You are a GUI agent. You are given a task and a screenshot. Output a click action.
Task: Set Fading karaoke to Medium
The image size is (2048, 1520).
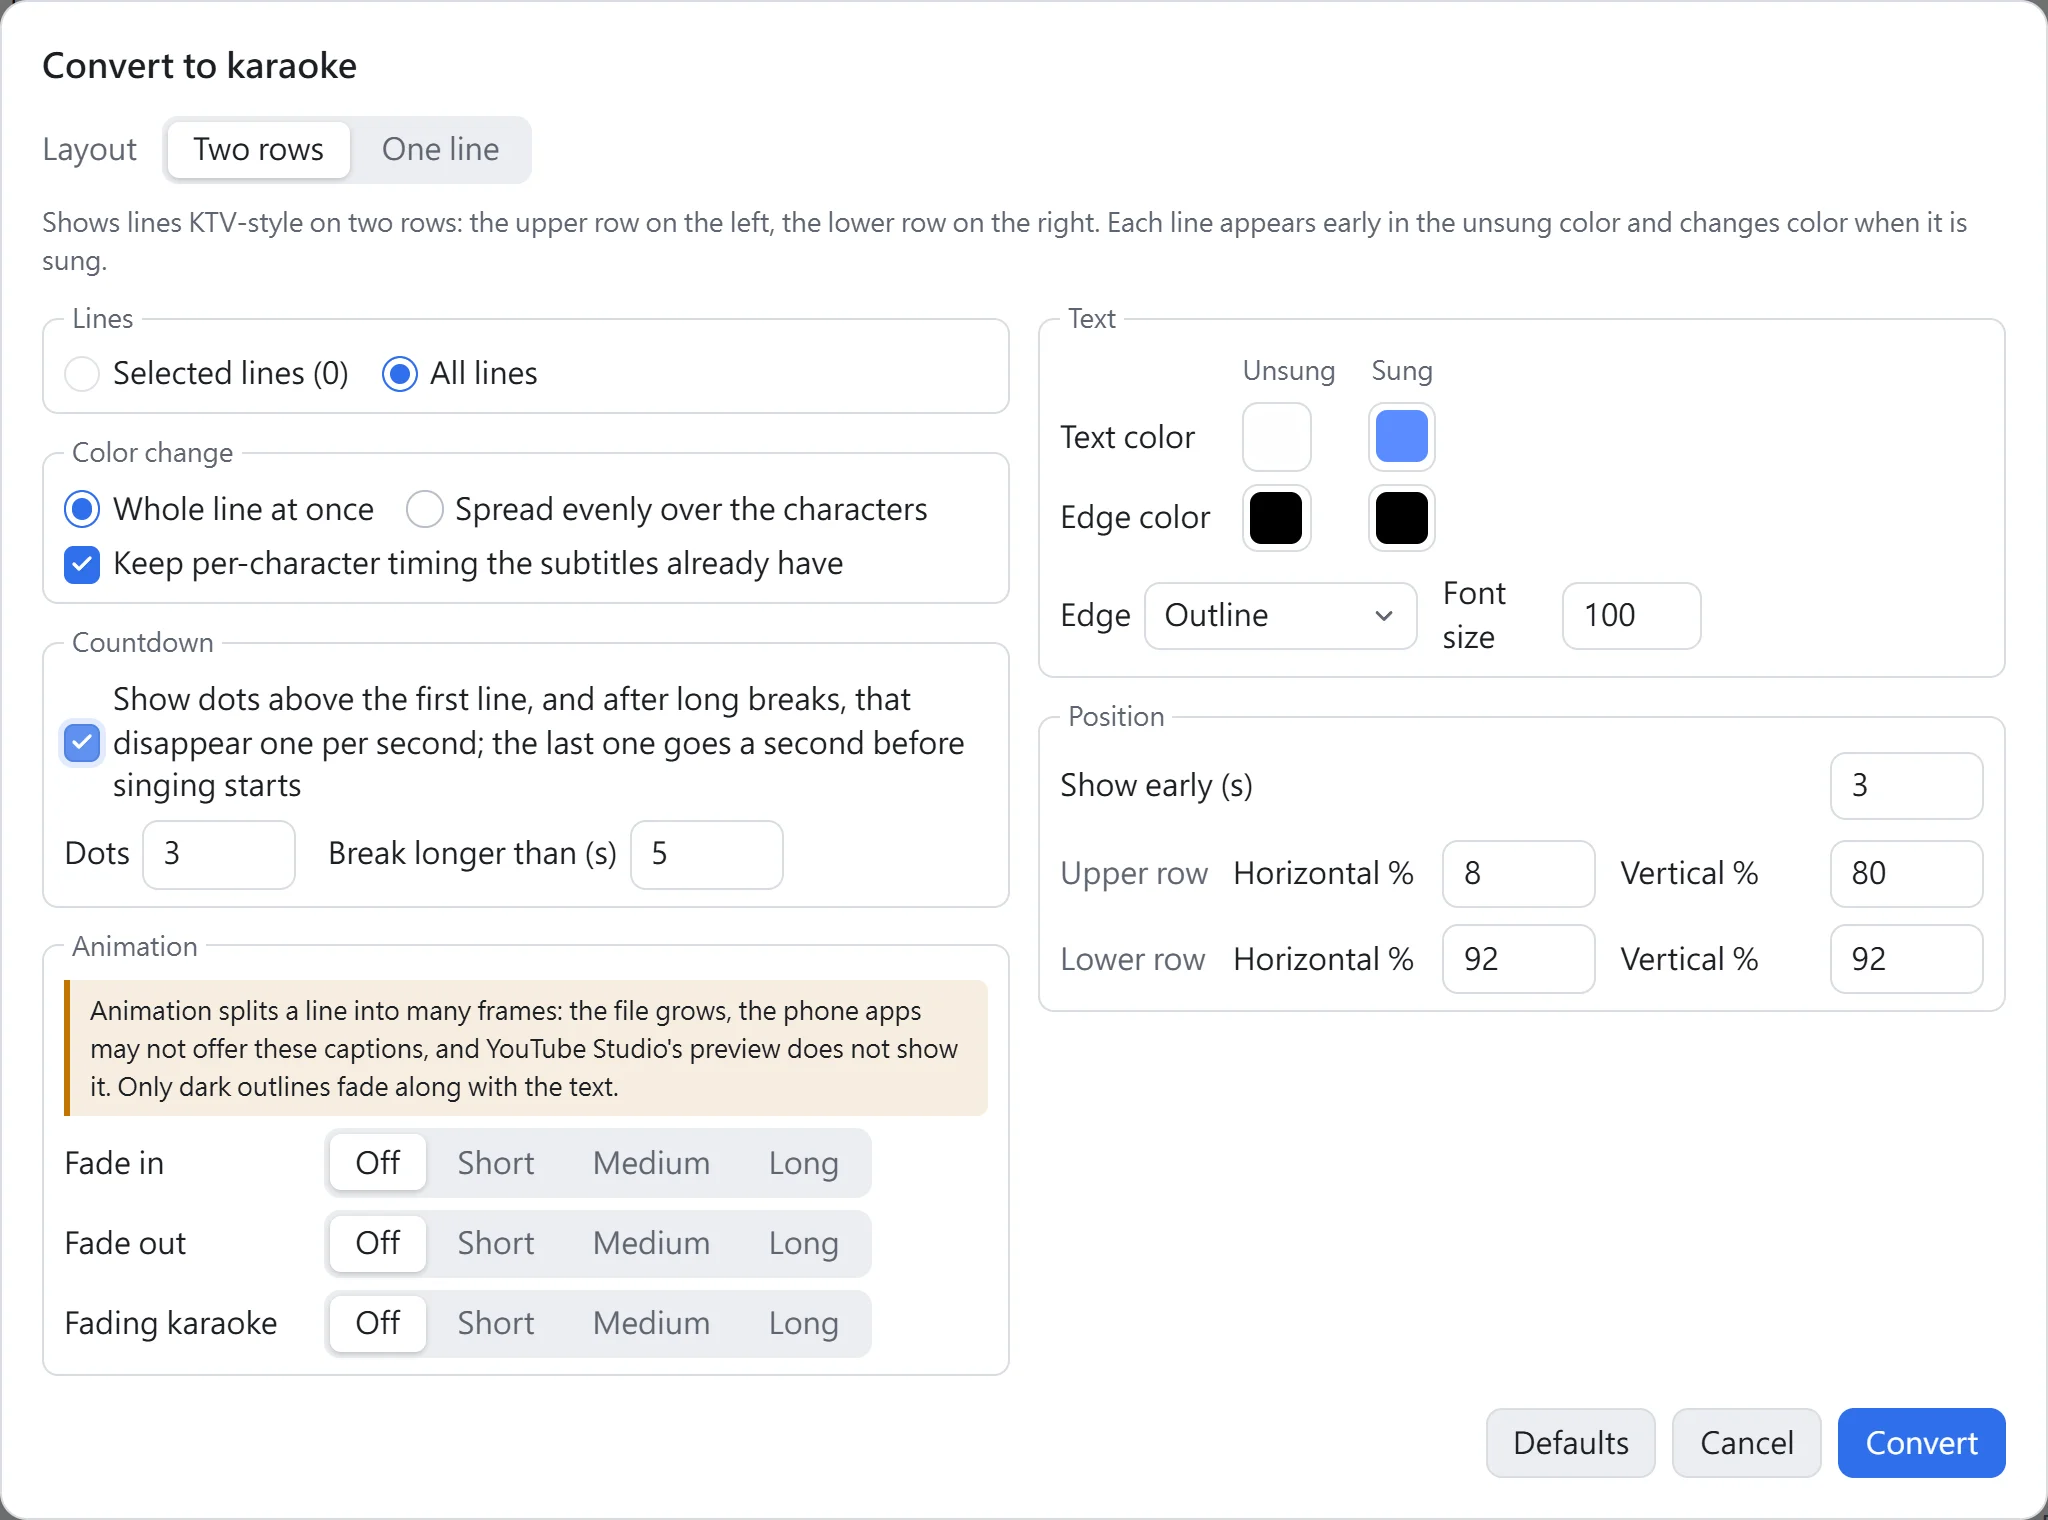(x=651, y=1323)
